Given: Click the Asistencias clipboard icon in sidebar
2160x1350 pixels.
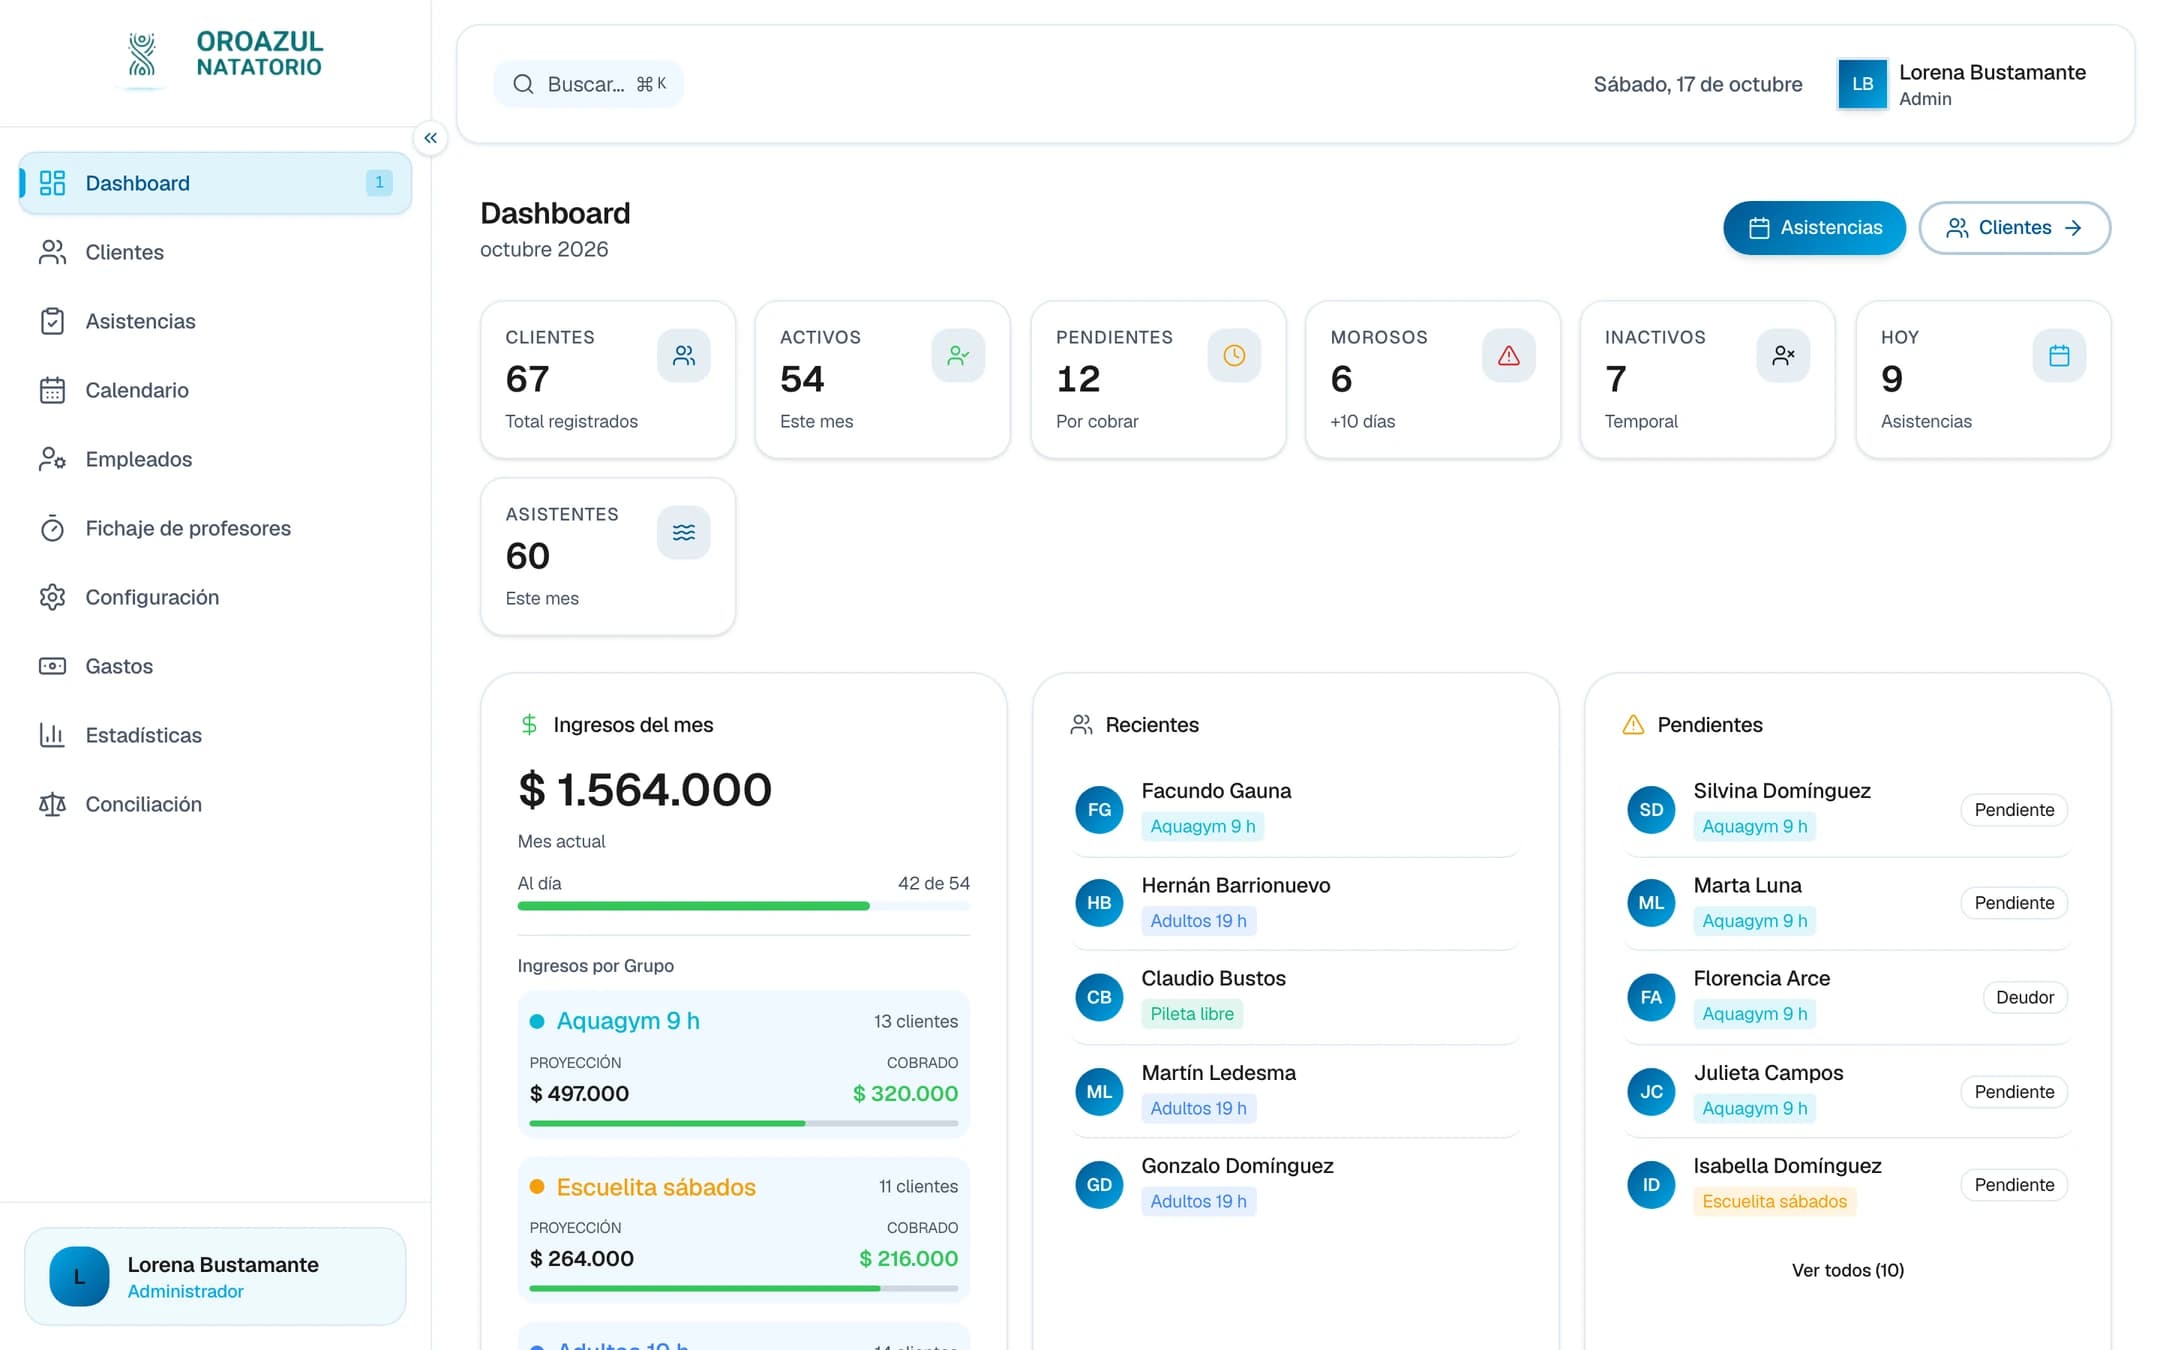Looking at the screenshot, I should click(52, 321).
